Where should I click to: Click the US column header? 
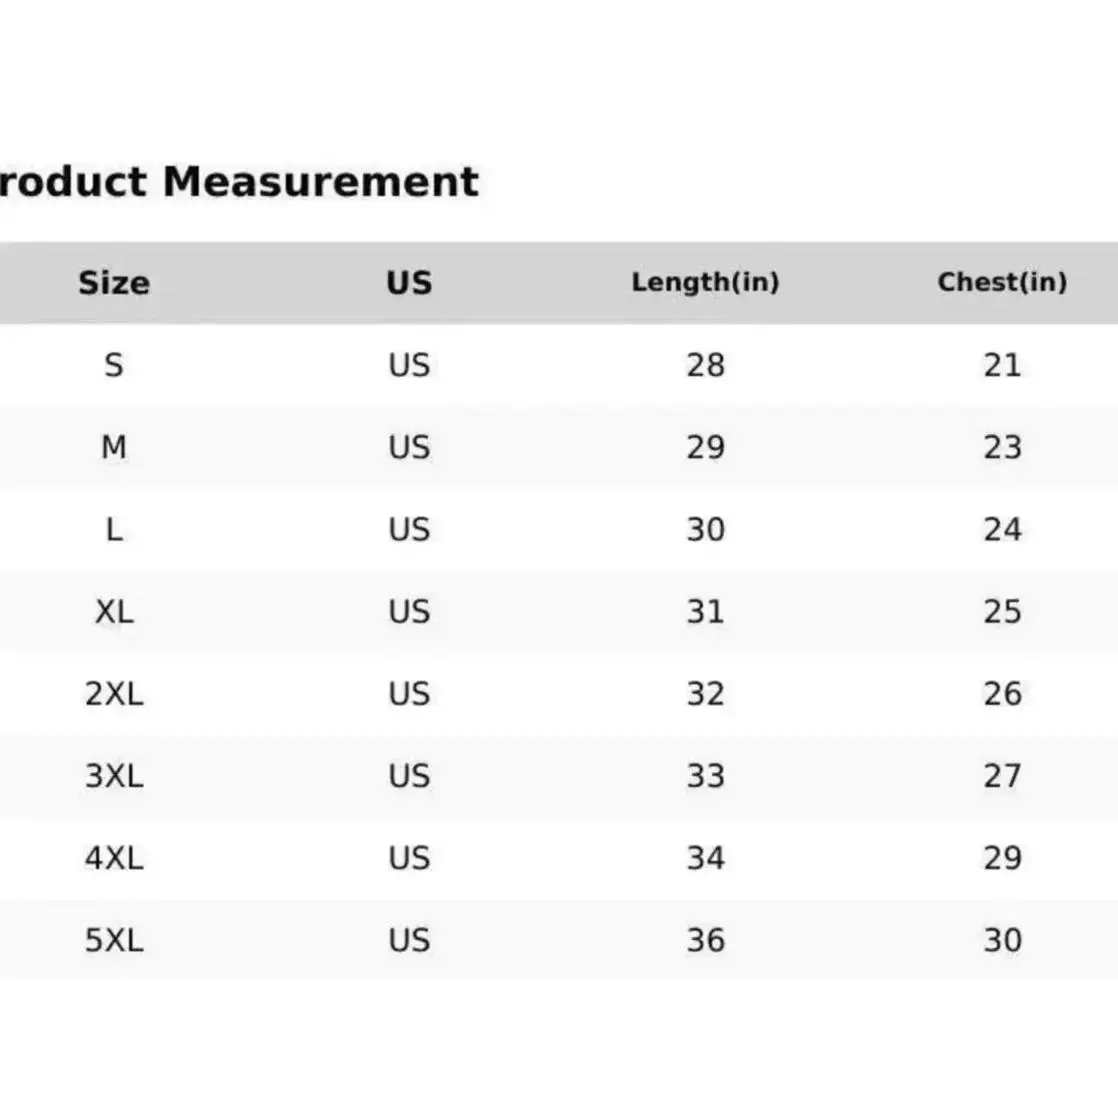[x=409, y=283]
